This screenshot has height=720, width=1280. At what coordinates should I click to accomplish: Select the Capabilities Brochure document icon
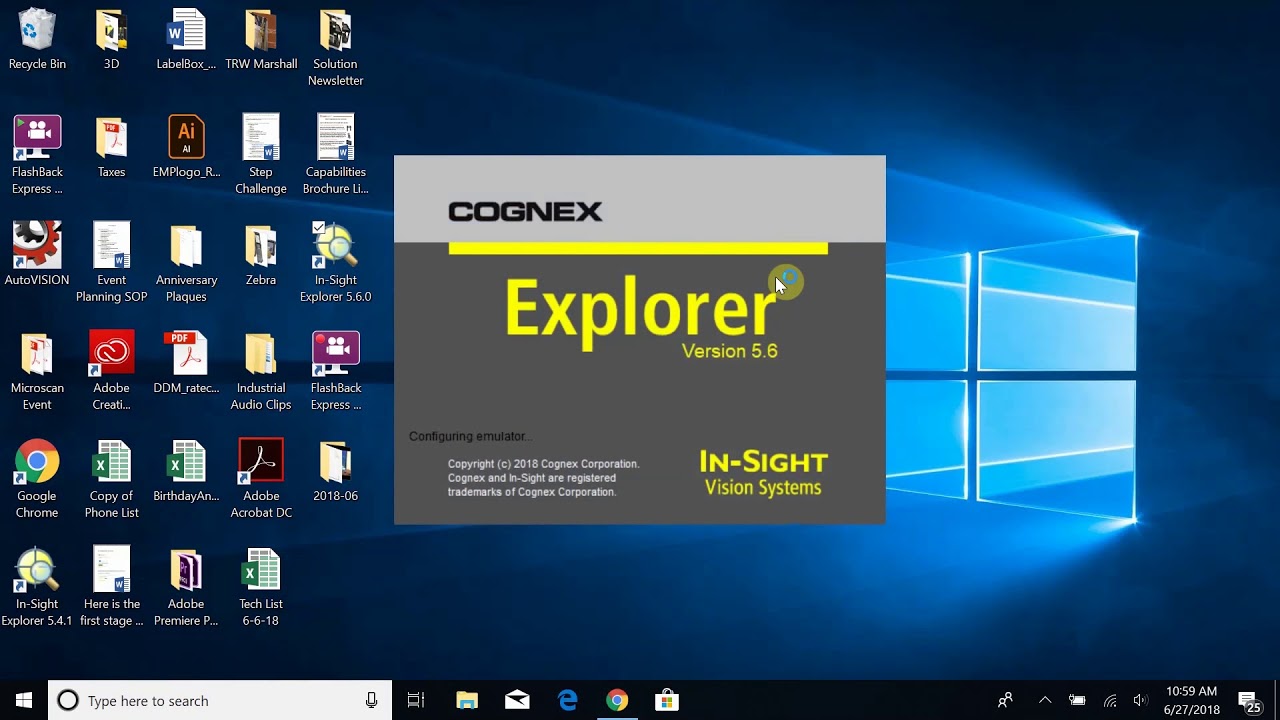335,138
